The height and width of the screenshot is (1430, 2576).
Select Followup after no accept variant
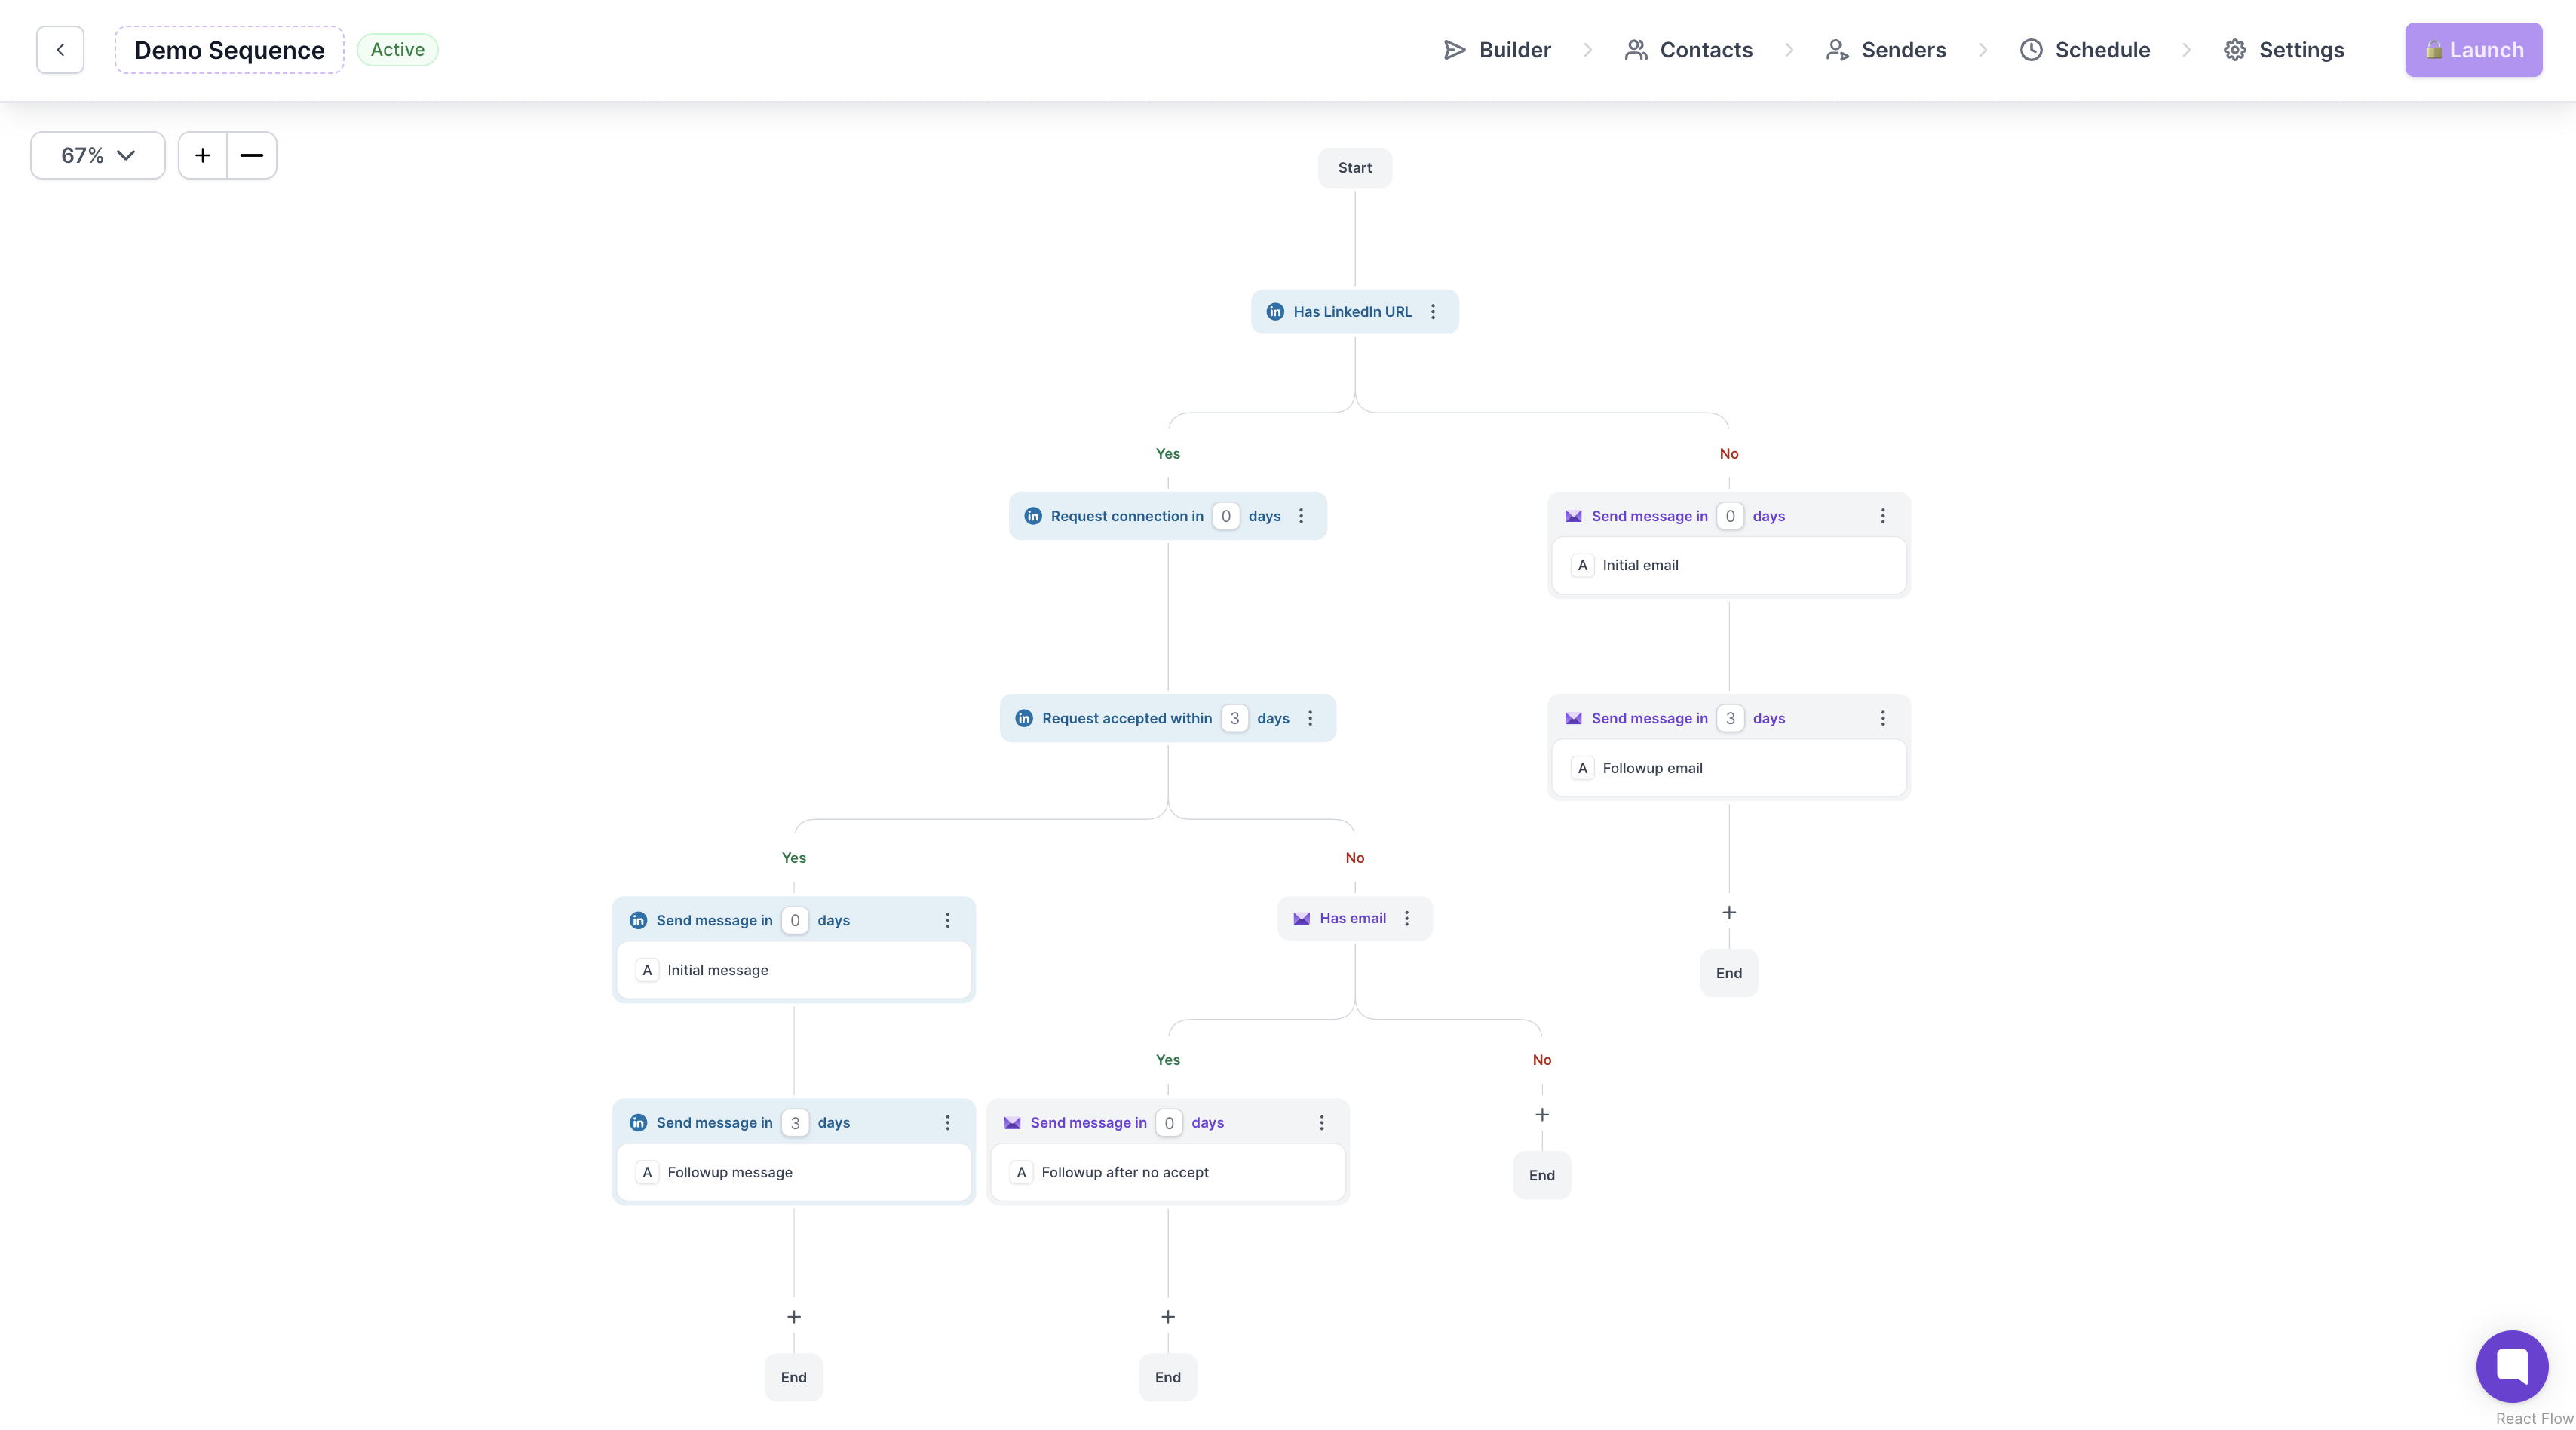1168,1172
